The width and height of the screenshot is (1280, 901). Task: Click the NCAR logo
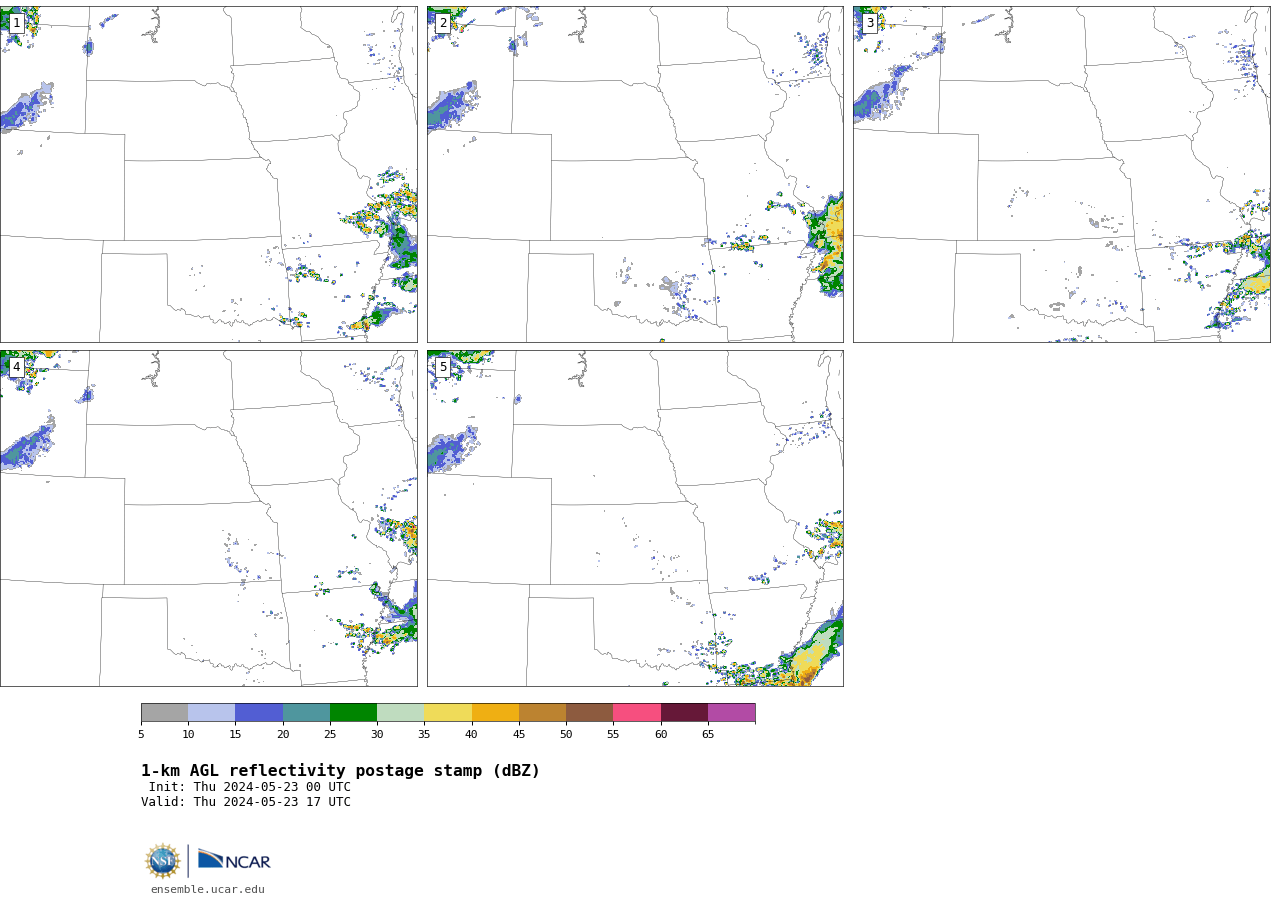(x=234, y=861)
